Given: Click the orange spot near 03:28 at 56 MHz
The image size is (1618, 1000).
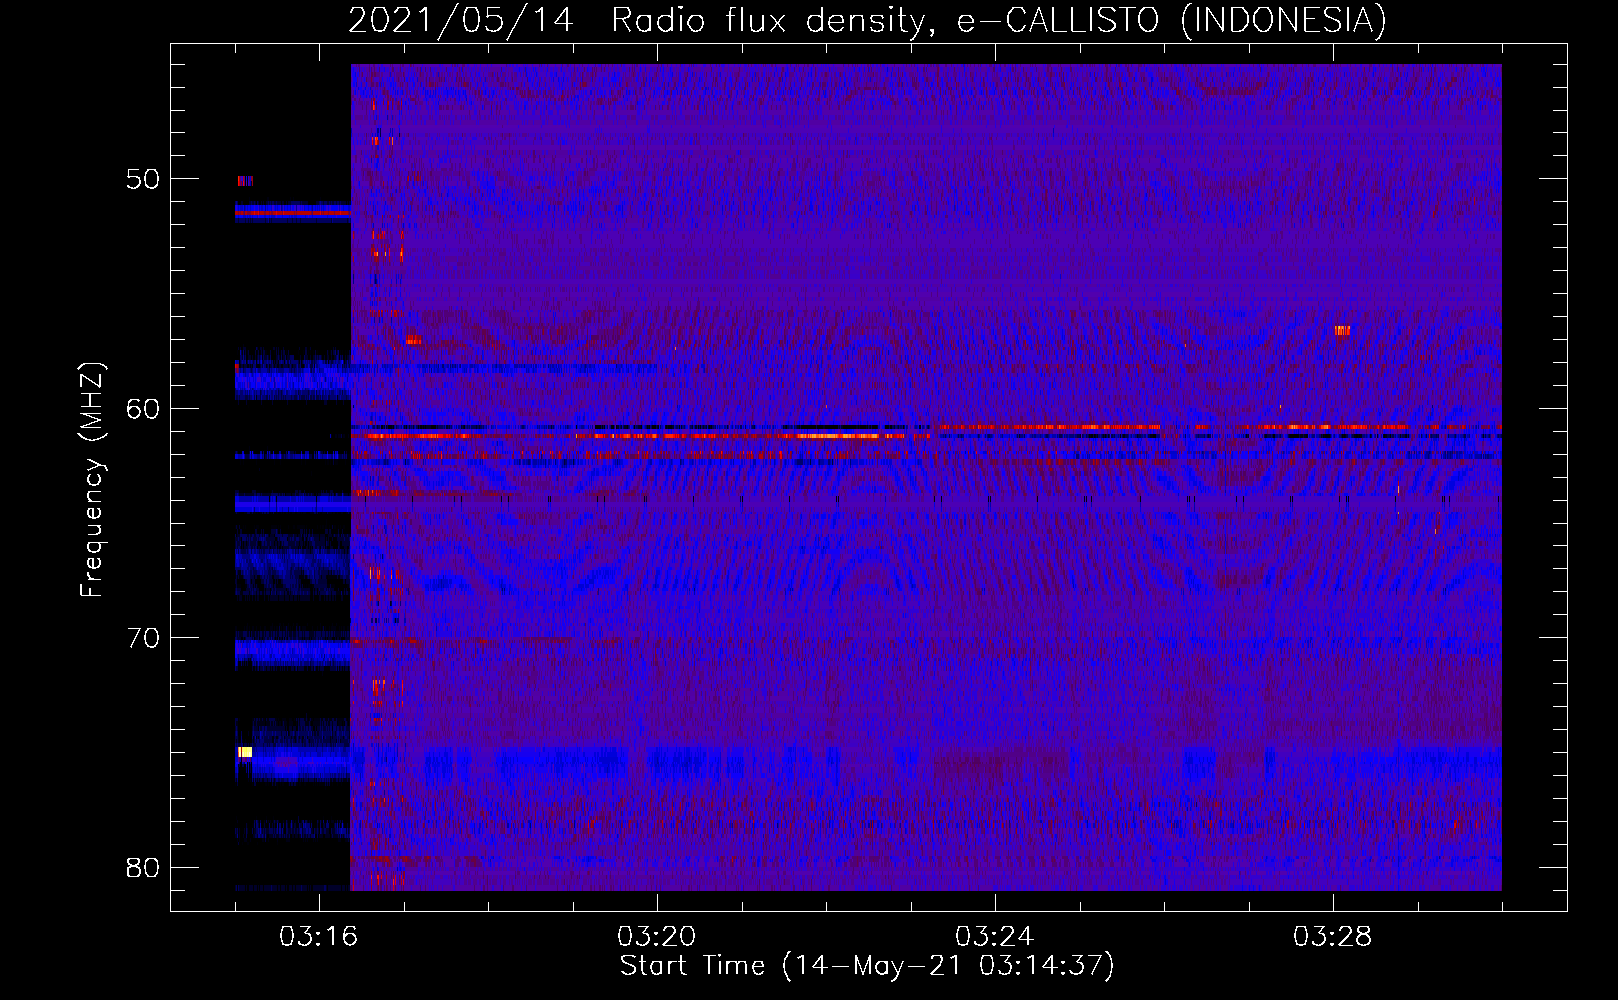Looking at the screenshot, I should pyautogui.click(x=1342, y=330).
